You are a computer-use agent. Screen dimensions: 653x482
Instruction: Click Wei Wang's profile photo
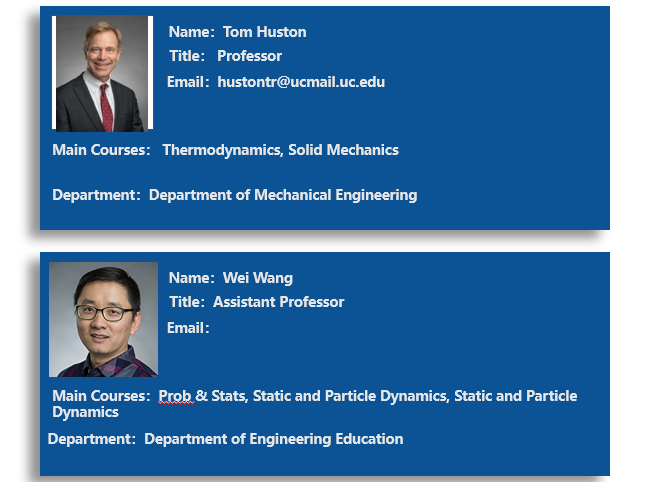point(103,320)
